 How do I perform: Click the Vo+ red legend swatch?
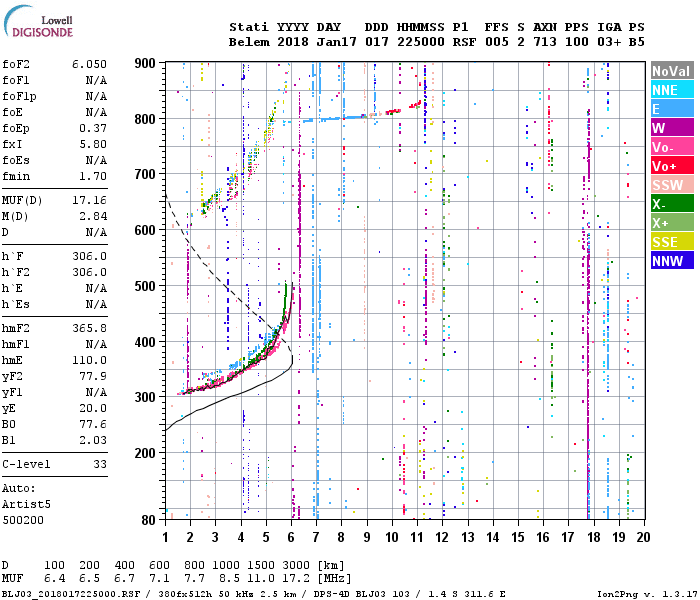point(672,166)
